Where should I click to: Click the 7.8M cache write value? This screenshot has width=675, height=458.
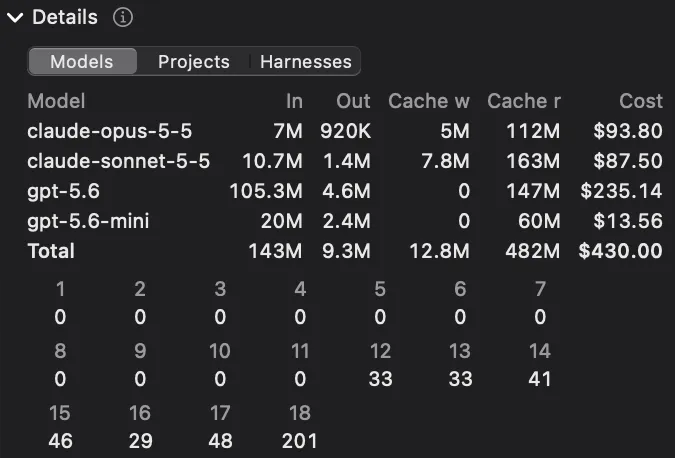coord(446,161)
